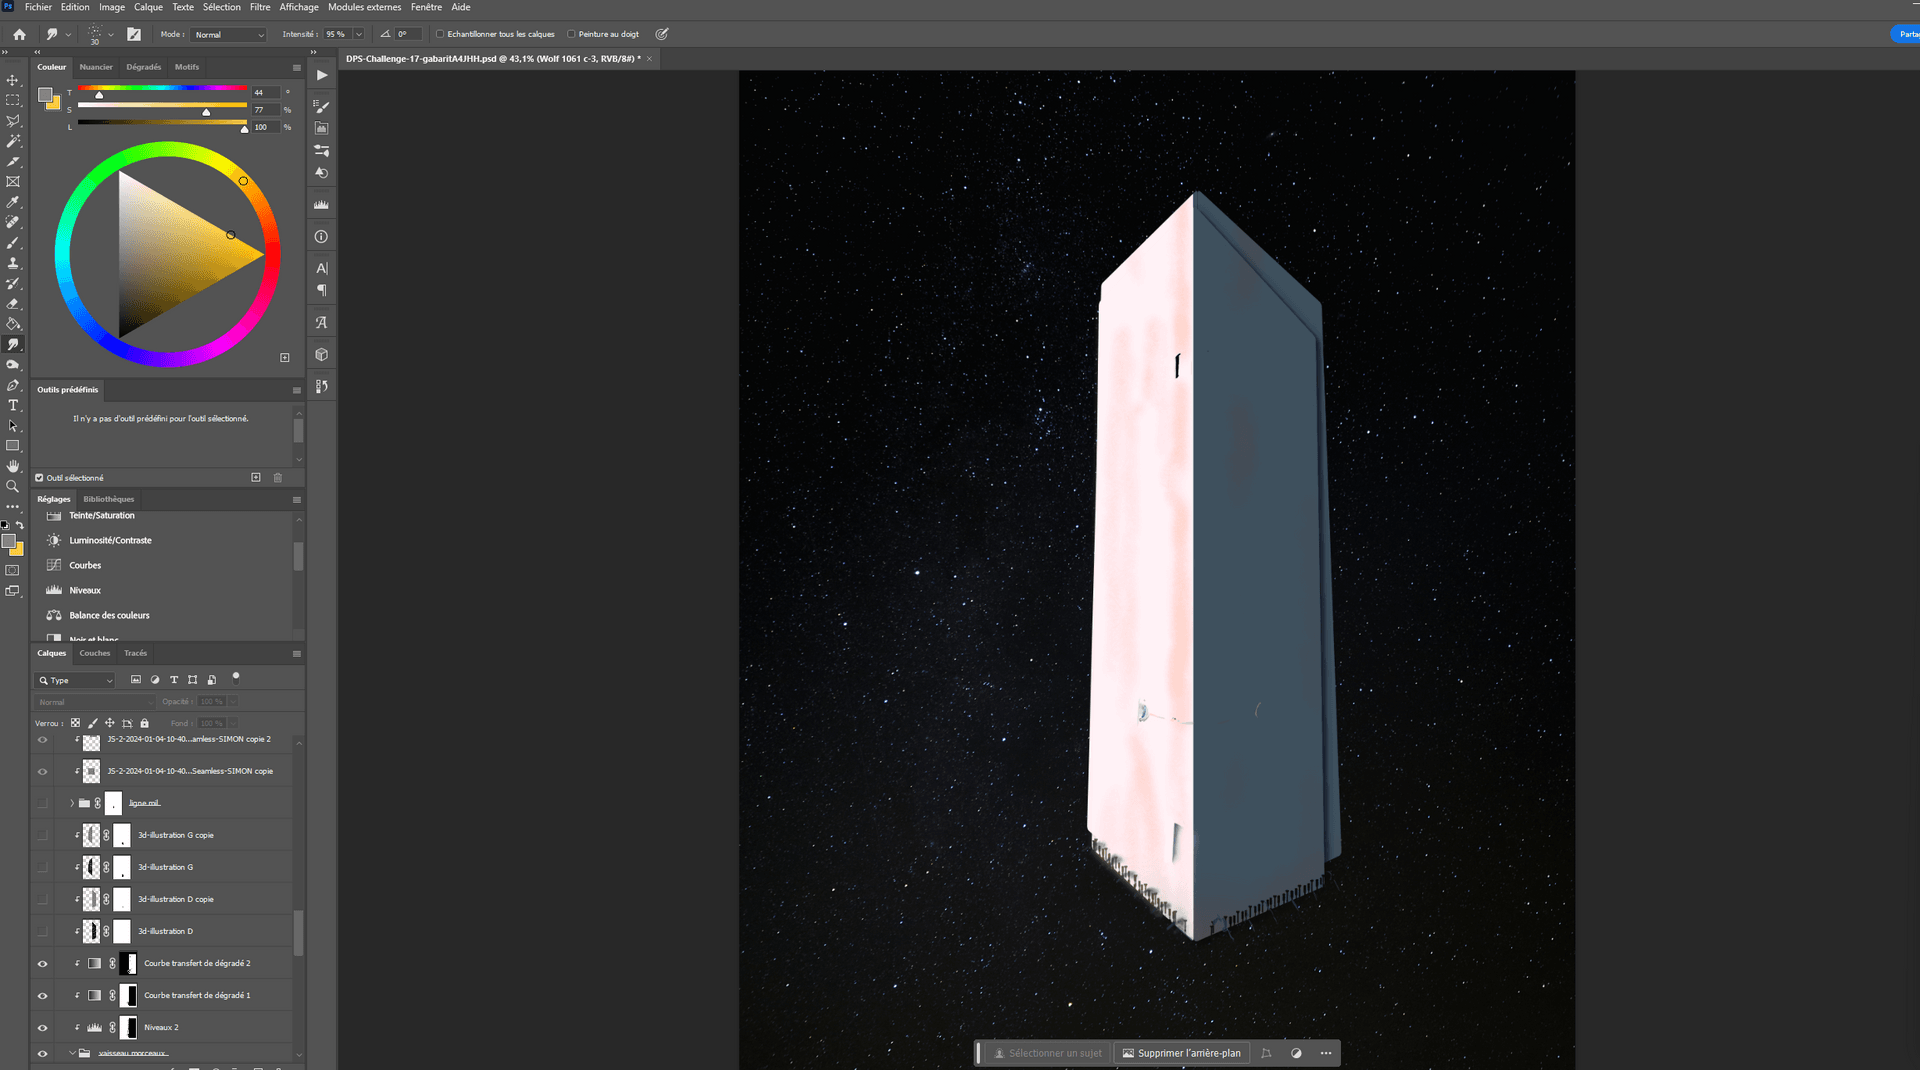Select the Magic Wand tool

tap(13, 141)
